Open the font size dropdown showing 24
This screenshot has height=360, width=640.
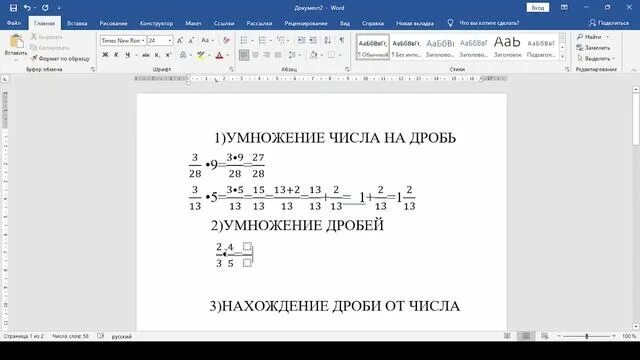(169, 40)
